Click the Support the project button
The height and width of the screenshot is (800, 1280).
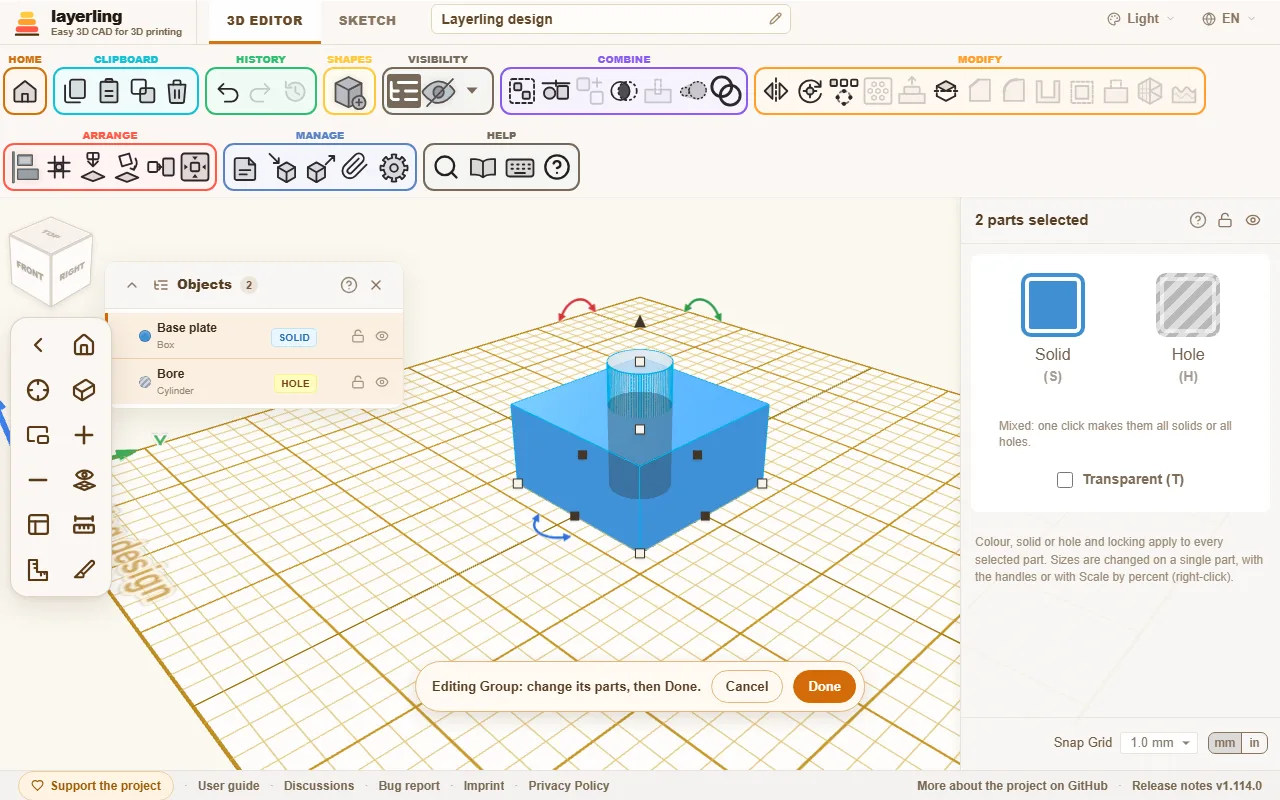click(96, 786)
